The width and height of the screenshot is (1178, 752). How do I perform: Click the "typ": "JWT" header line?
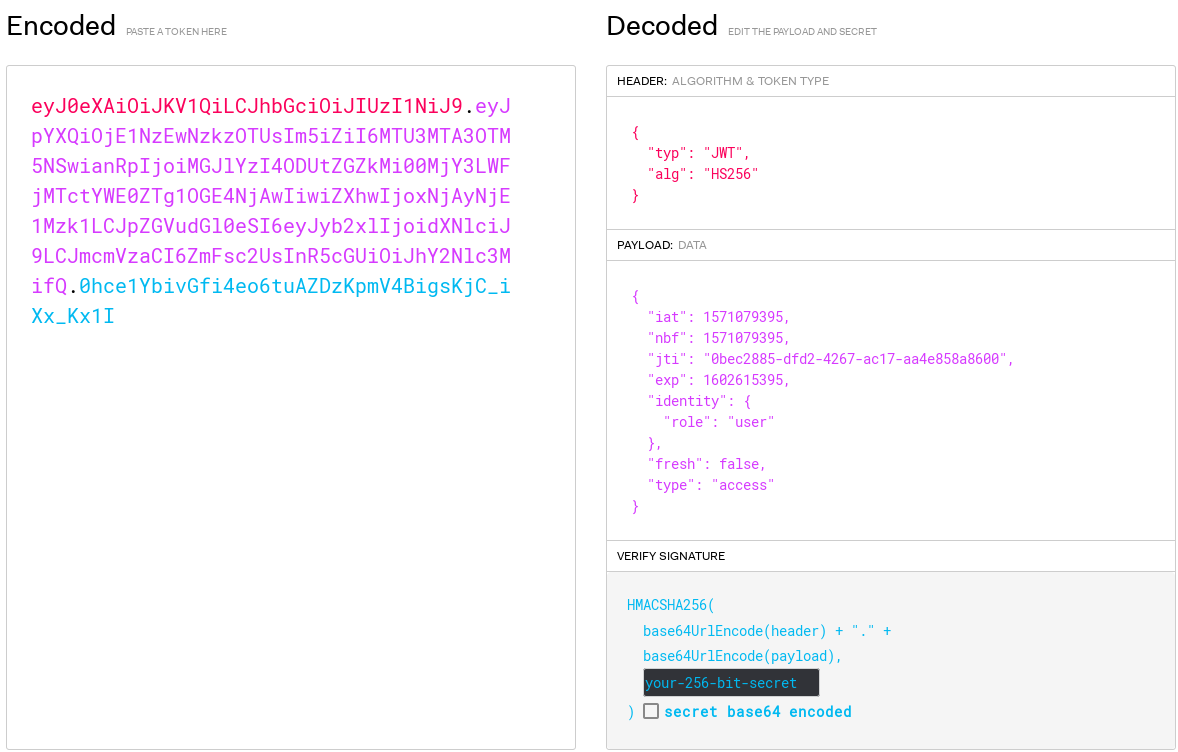click(x=699, y=153)
